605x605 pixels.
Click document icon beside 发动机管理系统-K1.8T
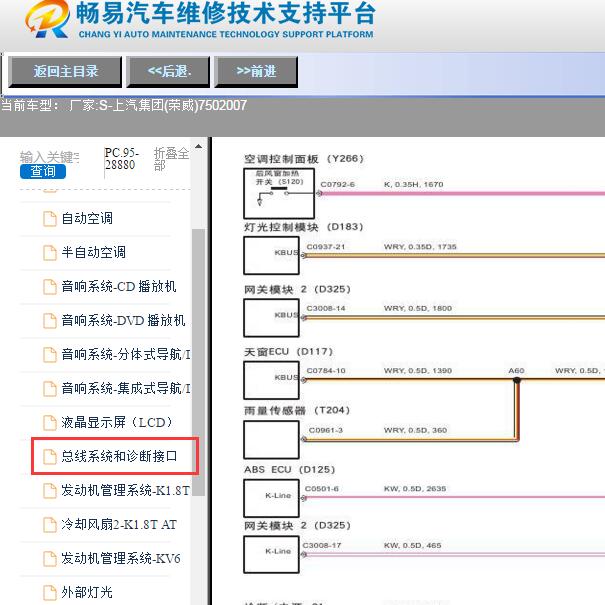click(x=49, y=491)
